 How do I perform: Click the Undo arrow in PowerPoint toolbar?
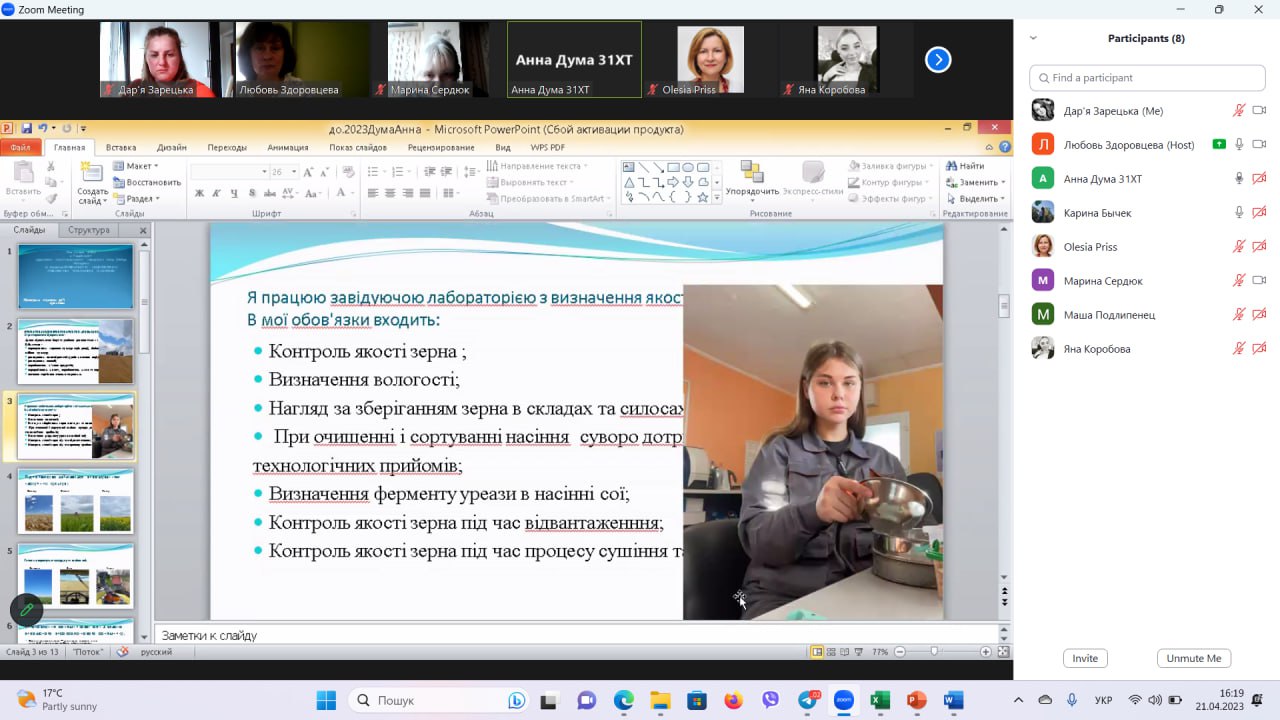pos(43,128)
